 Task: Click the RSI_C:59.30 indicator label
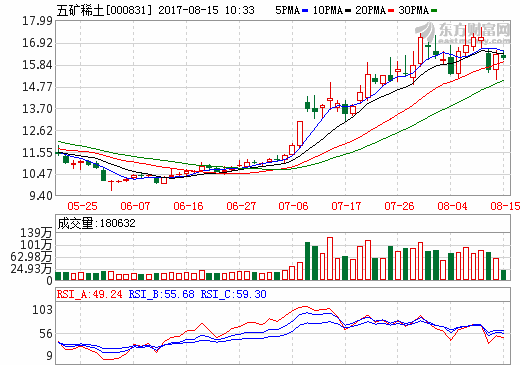pos(233,294)
